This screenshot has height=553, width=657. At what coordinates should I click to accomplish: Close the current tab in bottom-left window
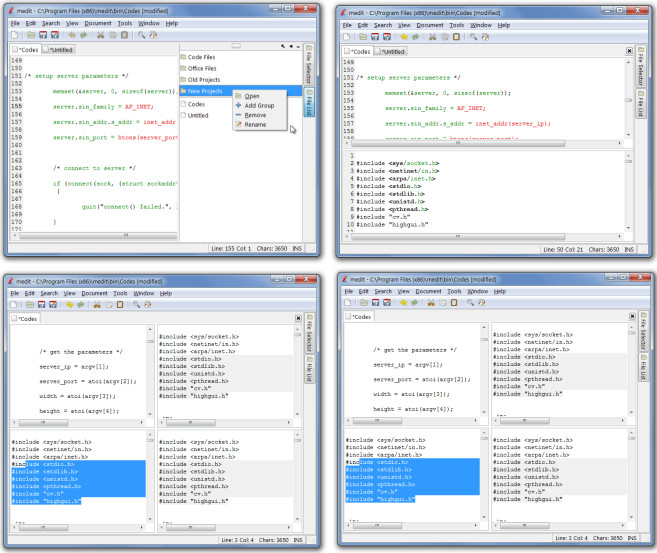coord(298,318)
